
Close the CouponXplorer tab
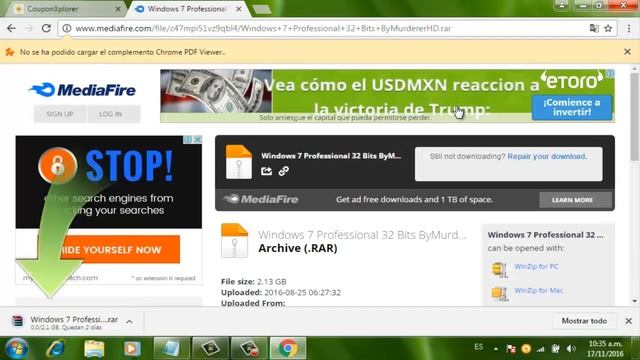point(118,9)
